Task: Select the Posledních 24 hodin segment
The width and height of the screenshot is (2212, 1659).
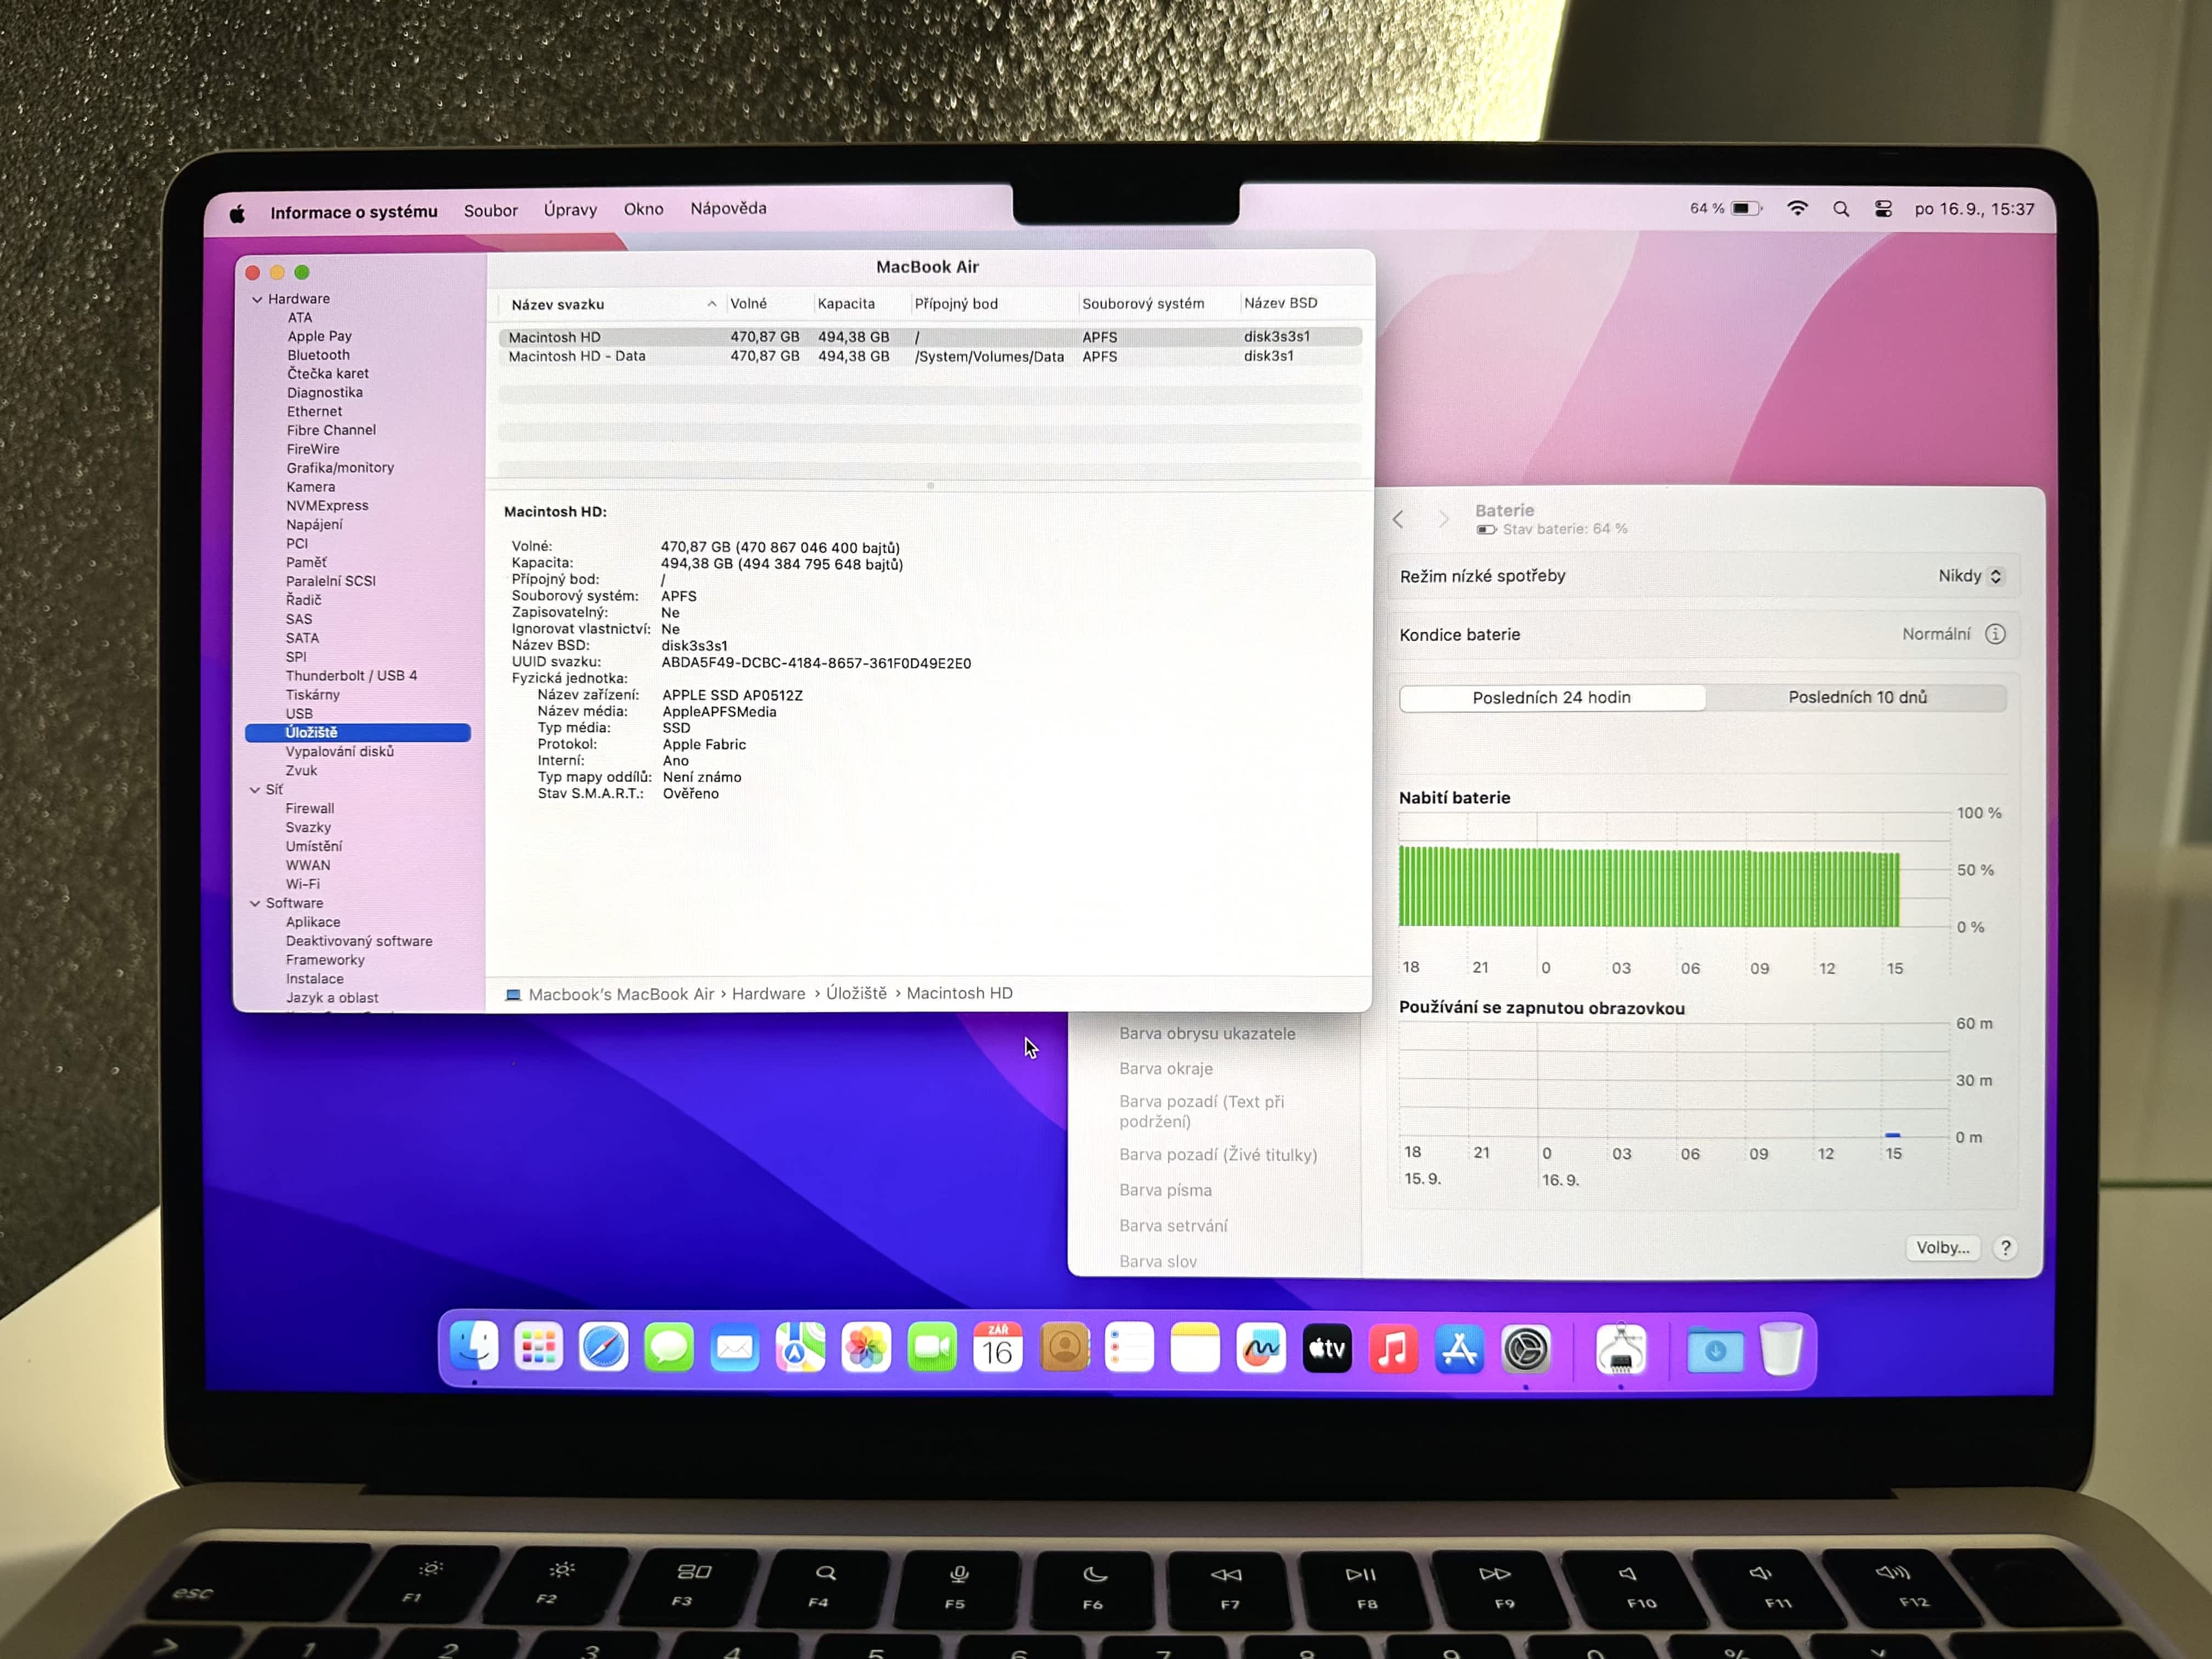Action: pyautogui.click(x=1551, y=697)
